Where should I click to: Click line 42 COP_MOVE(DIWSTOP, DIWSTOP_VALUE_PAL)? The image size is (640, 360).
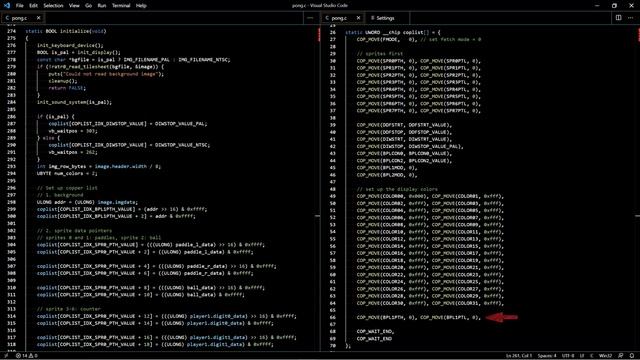coord(410,147)
